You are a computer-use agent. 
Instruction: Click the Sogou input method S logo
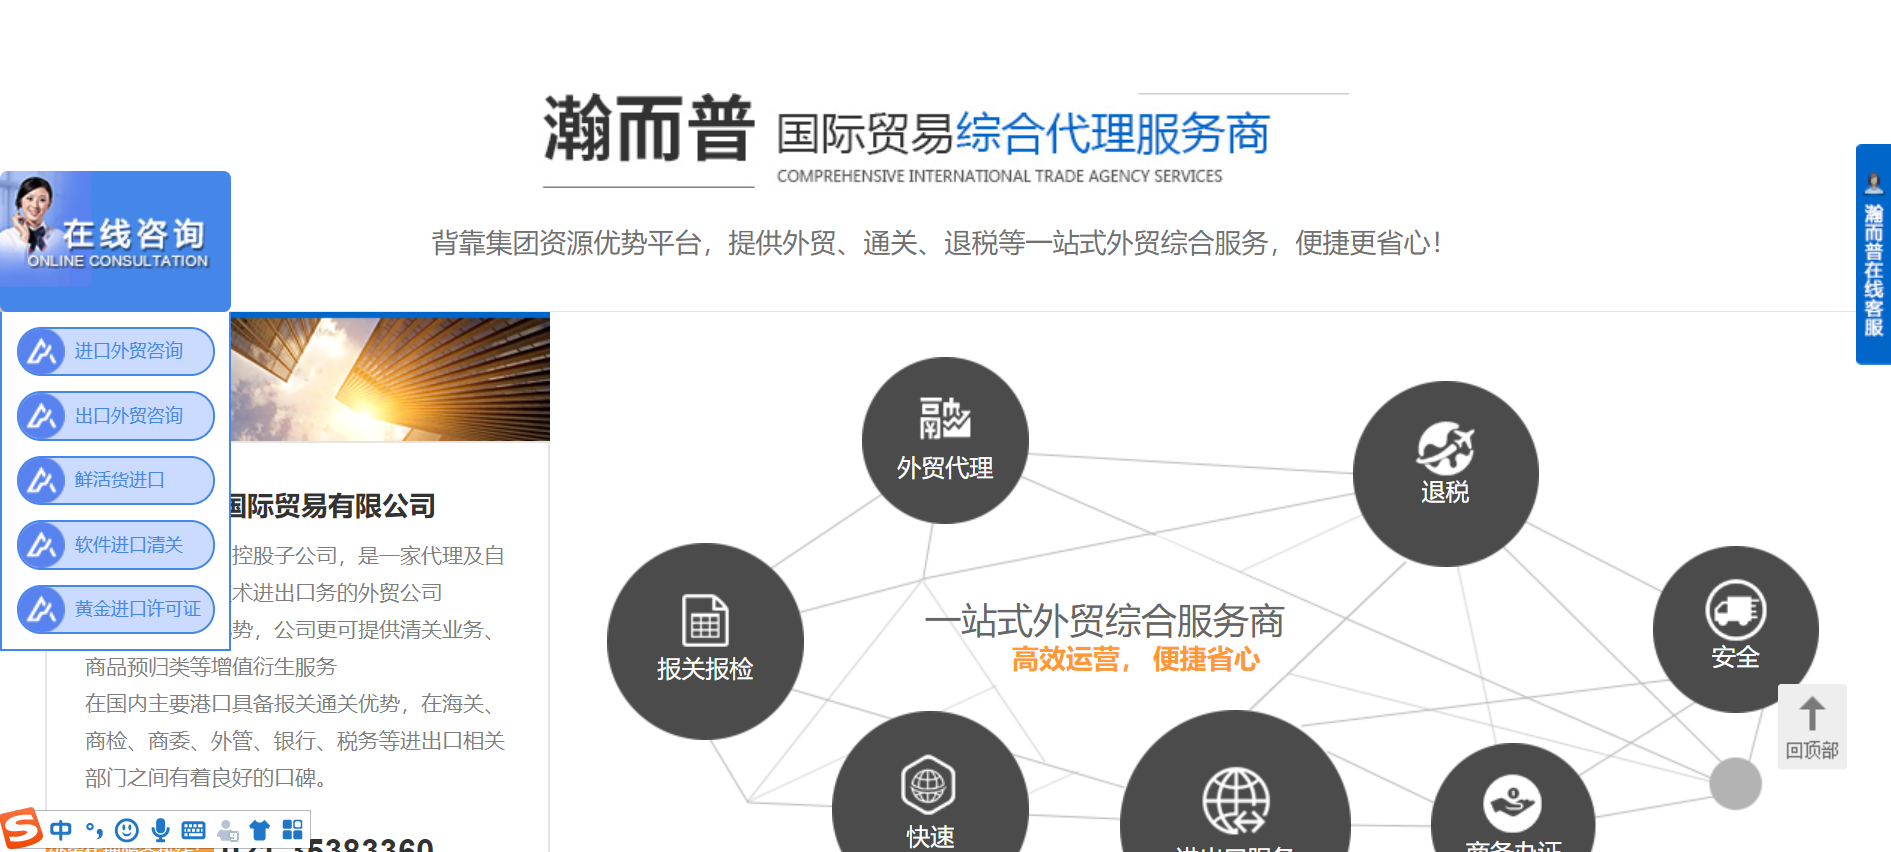(21, 829)
